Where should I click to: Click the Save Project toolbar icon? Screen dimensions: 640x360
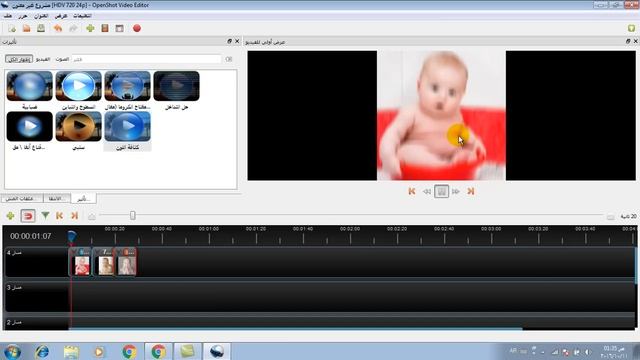[41, 29]
